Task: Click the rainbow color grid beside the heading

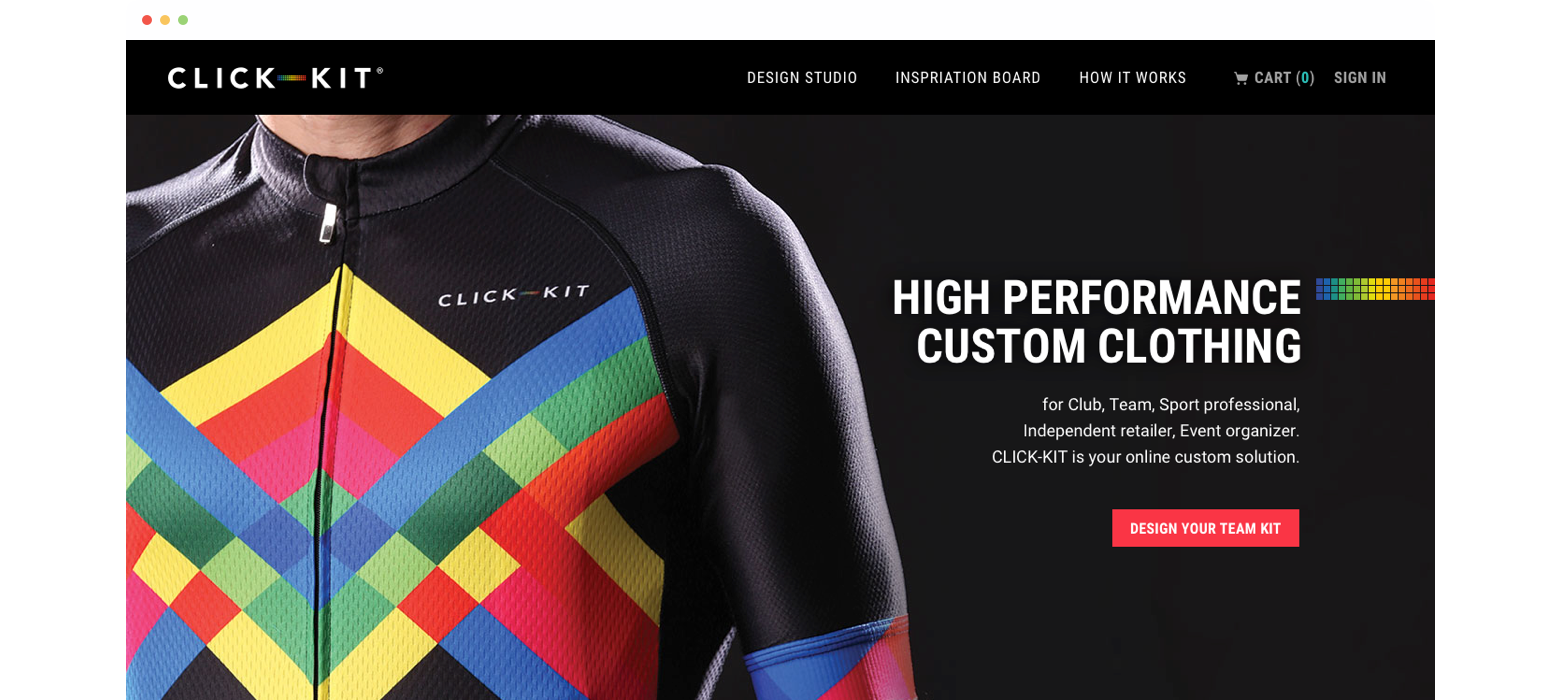Action: [x=1375, y=289]
